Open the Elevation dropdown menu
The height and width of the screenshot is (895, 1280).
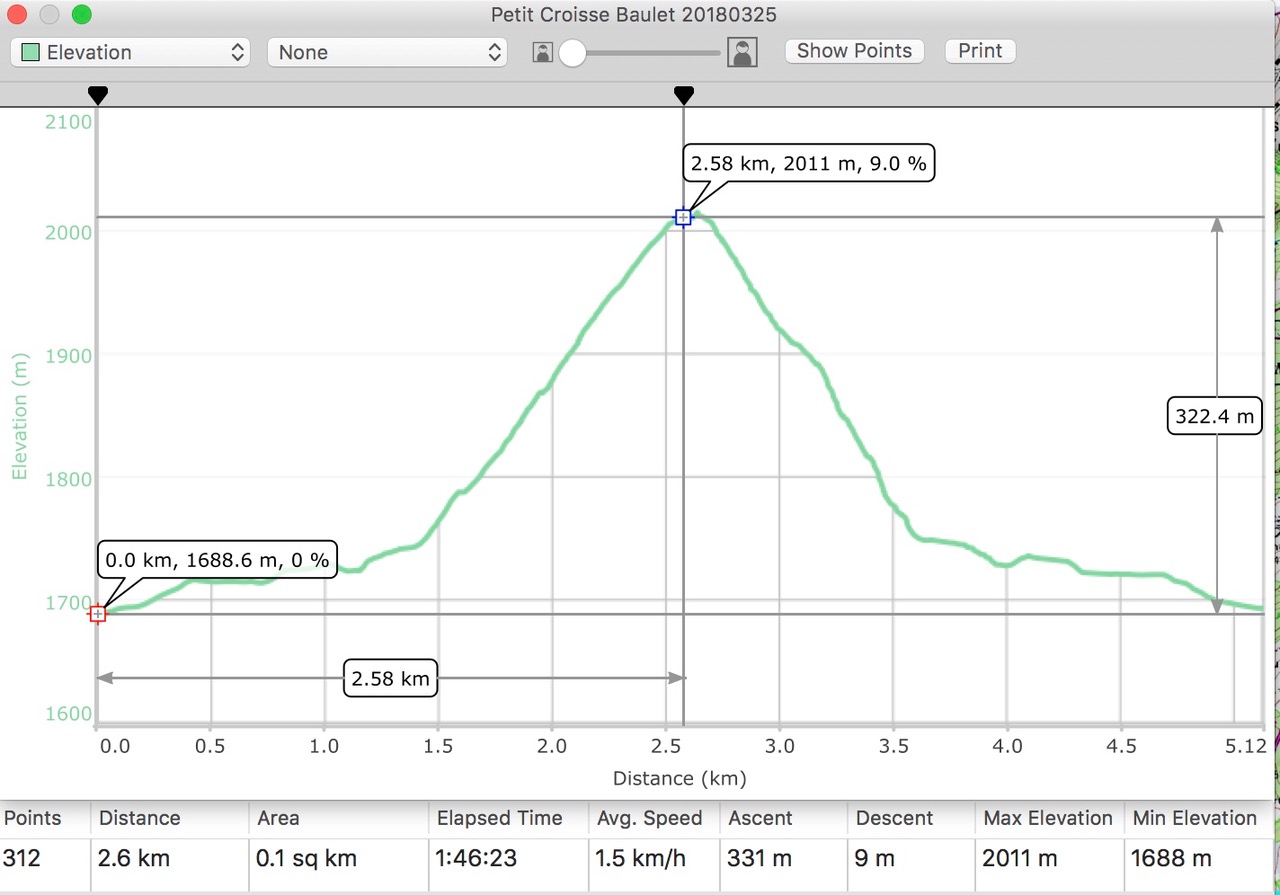click(x=130, y=52)
